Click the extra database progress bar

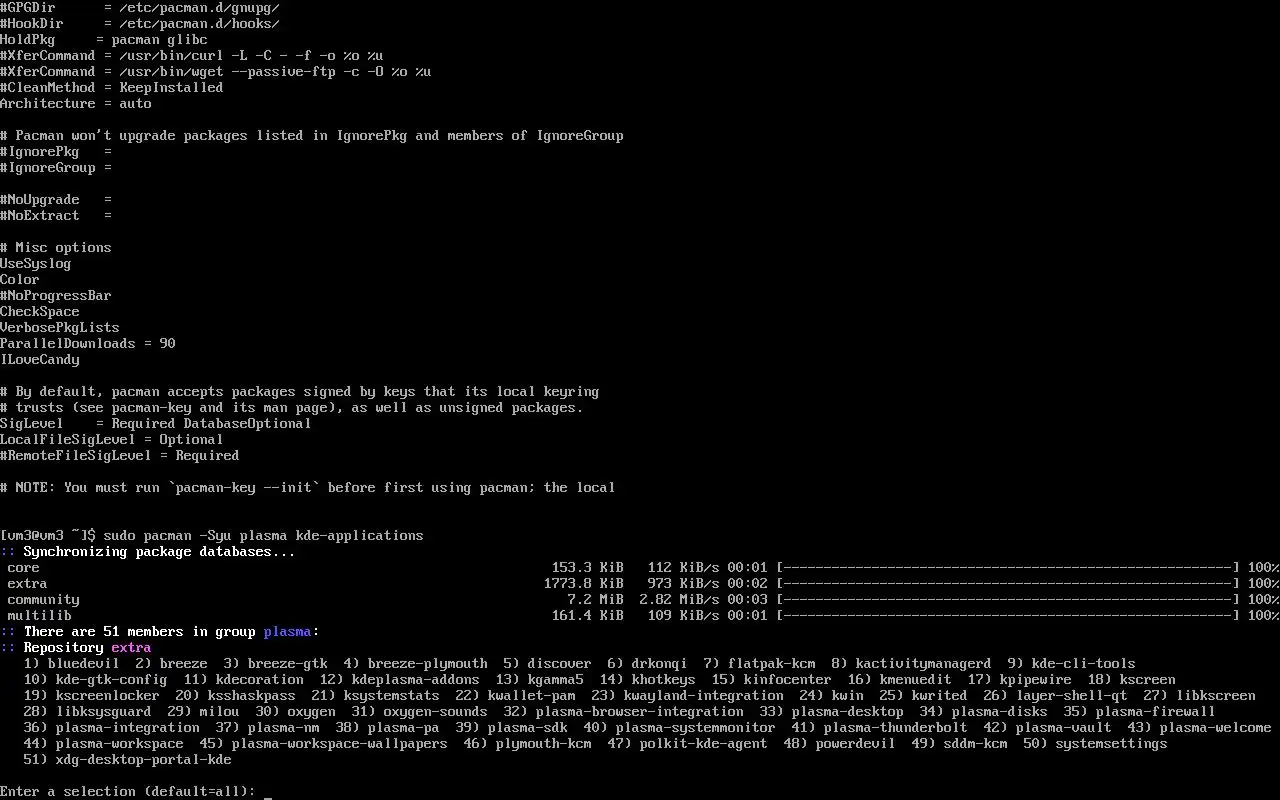1008,584
